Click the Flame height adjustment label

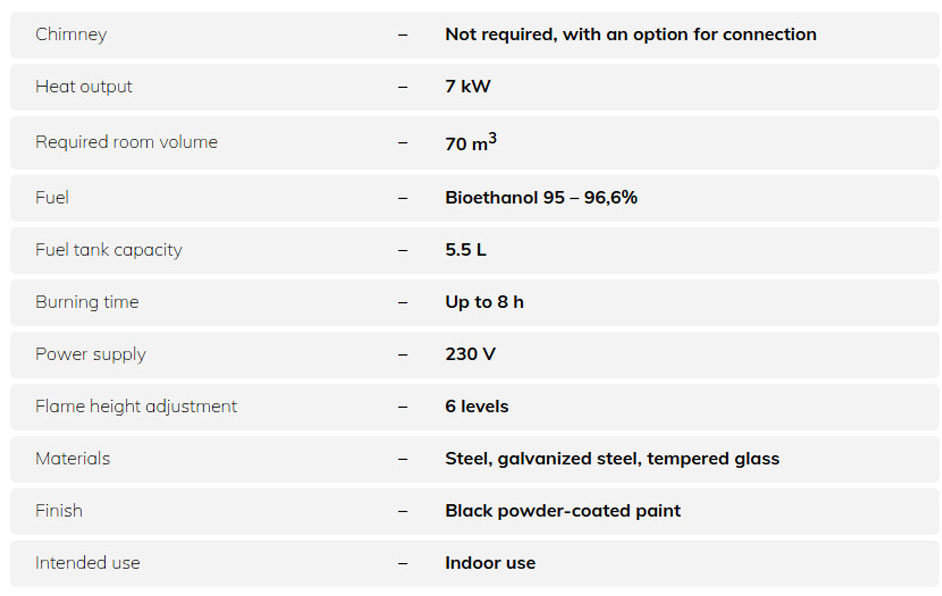(x=136, y=406)
